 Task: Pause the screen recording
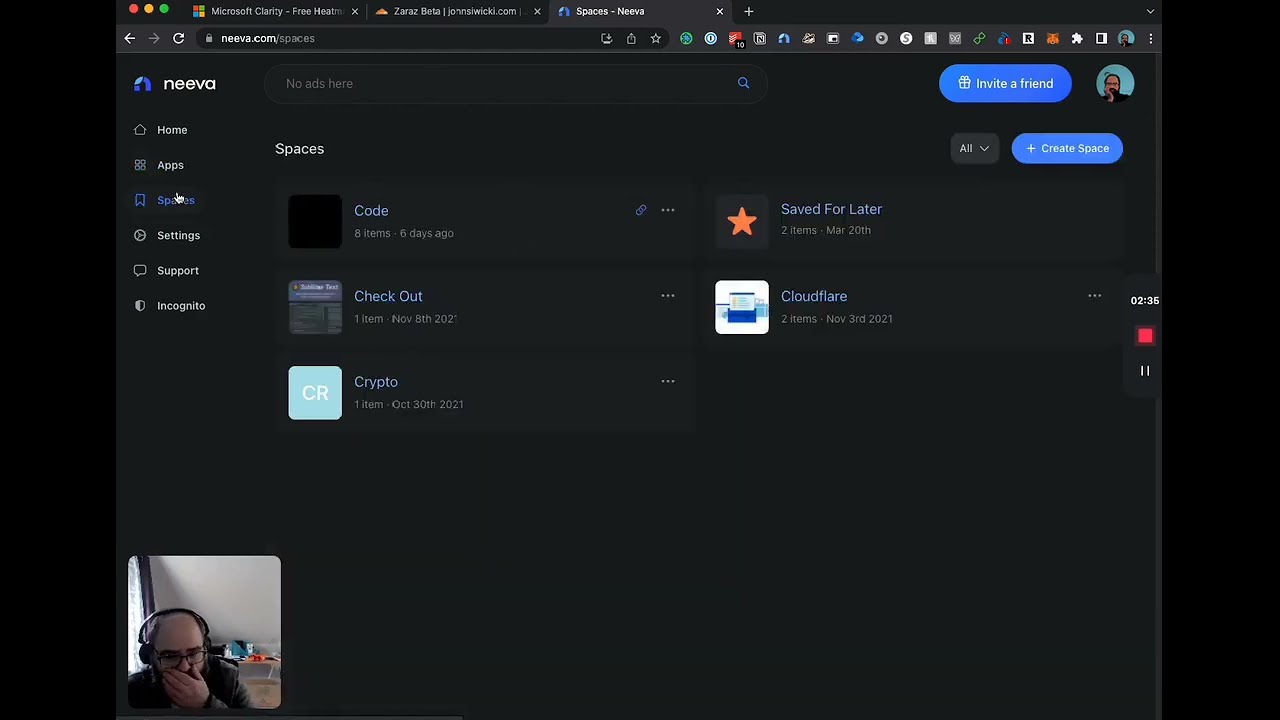coord(1145,371)
